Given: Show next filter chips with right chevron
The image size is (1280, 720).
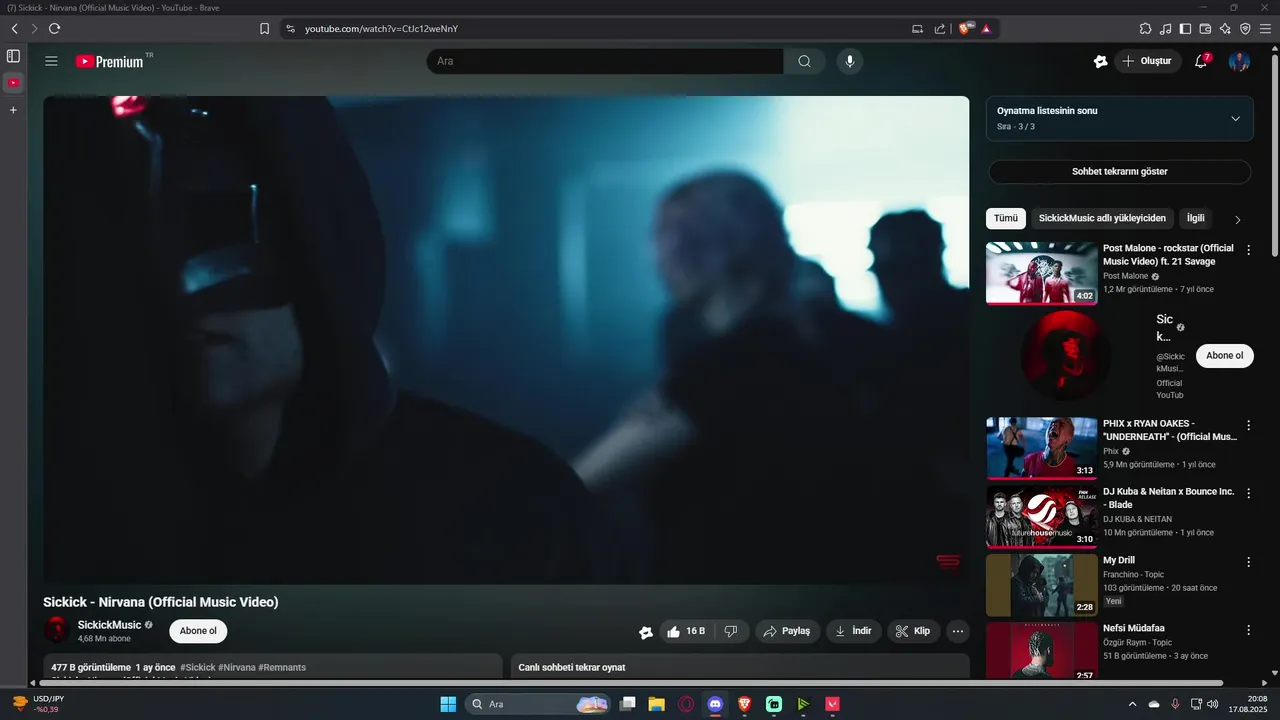Looking at the screenshot, I should point(1237,219).
